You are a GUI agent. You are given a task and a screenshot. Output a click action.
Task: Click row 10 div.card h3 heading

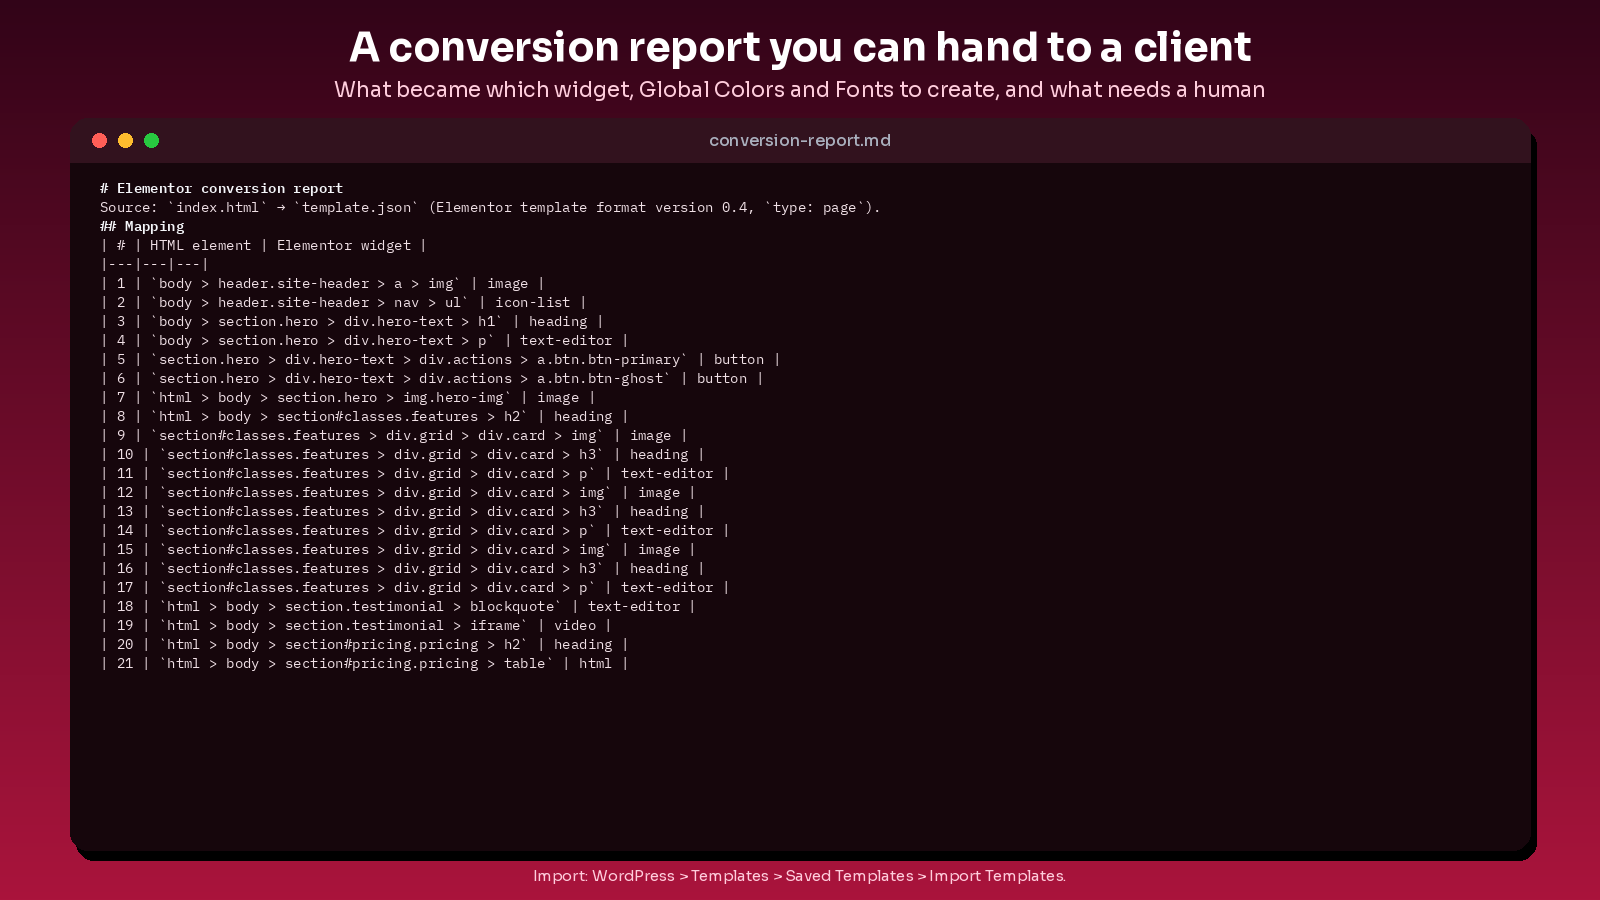pos(402,454)
